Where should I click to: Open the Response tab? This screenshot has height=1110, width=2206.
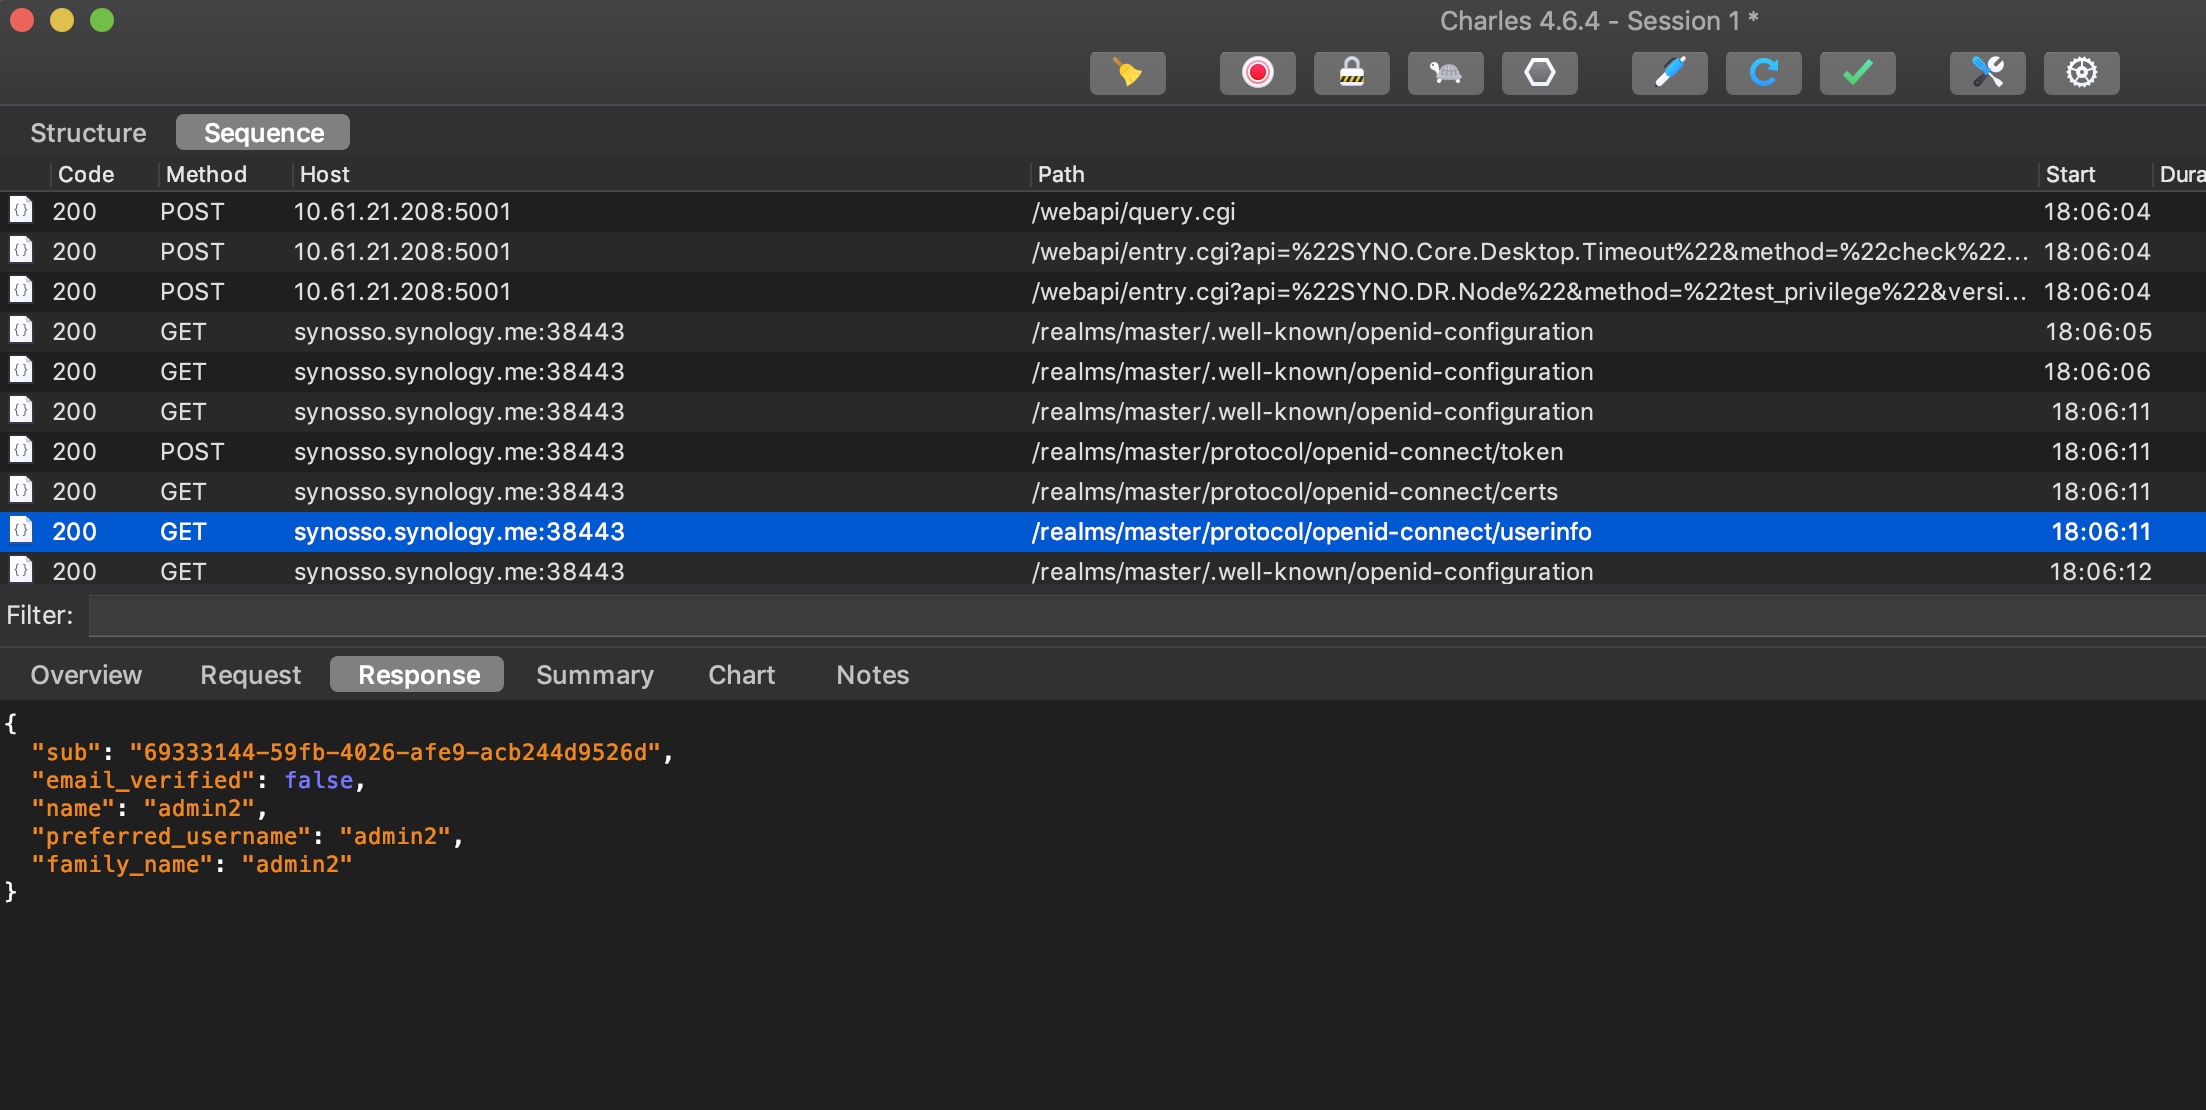click(x=418, y=675)
